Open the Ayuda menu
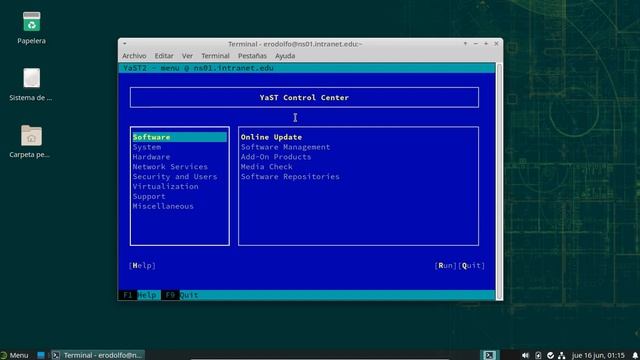 coord(285,56)
